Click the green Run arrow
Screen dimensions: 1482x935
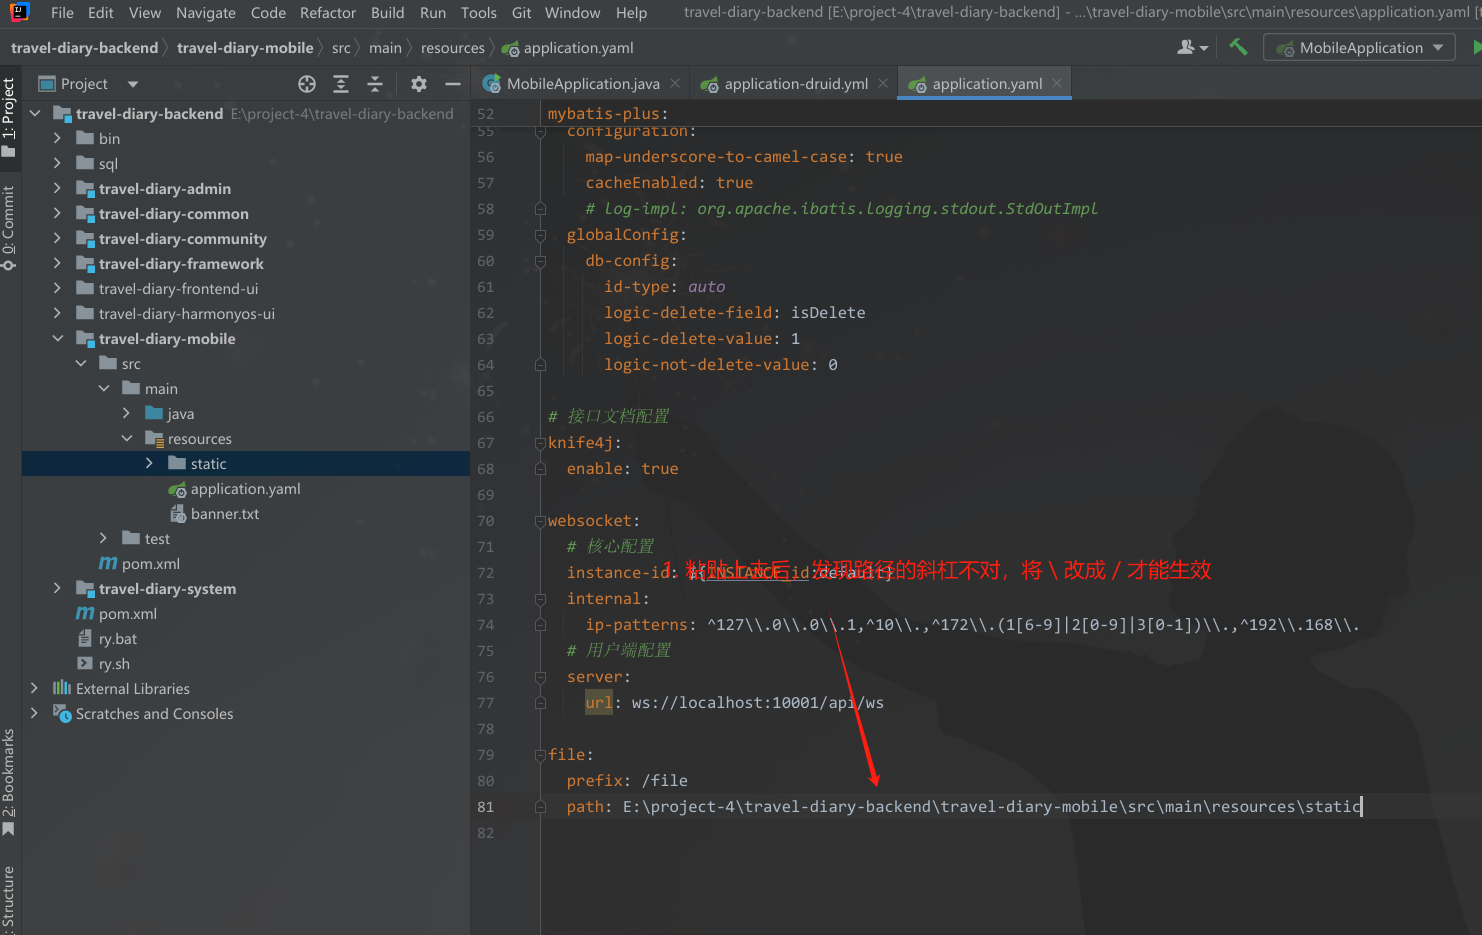(x=1476, y=47)
